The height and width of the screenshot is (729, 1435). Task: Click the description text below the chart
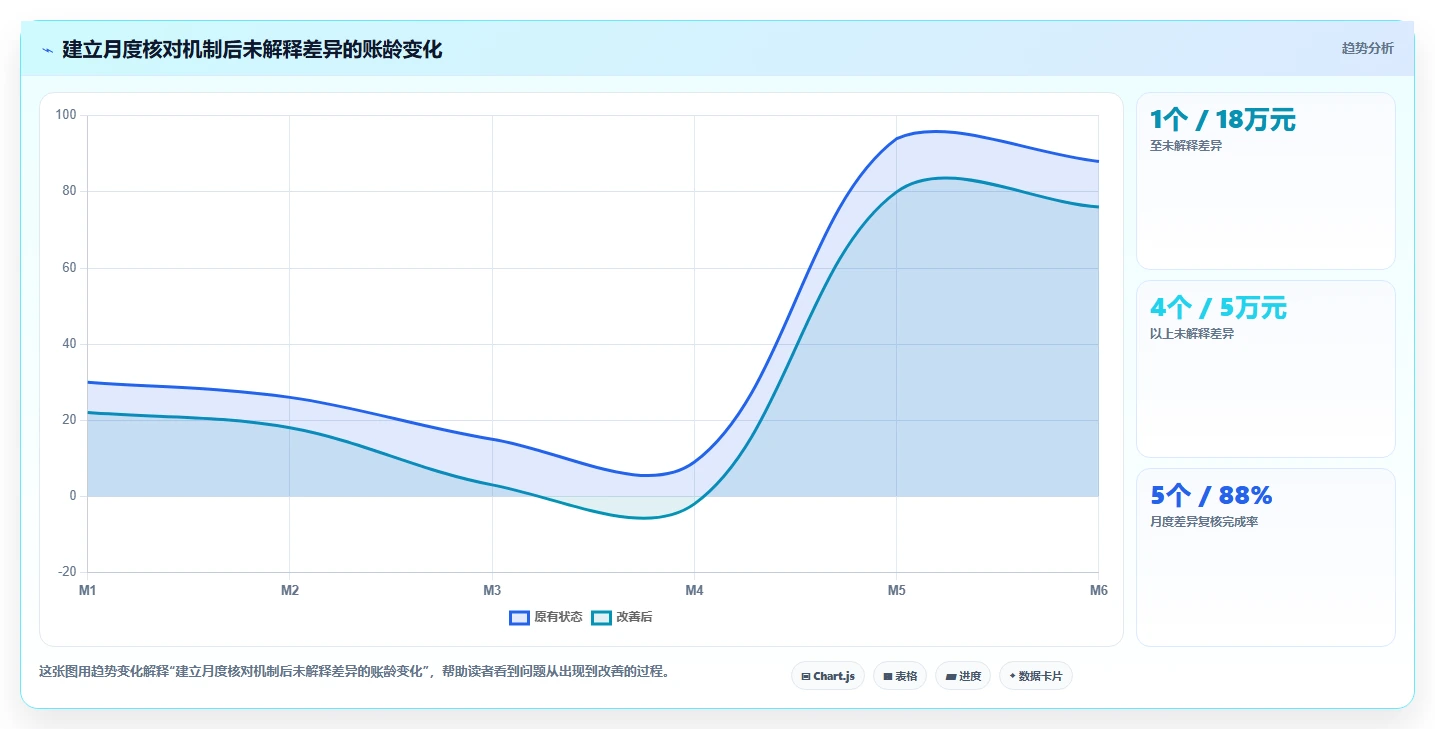pos(354,672)
